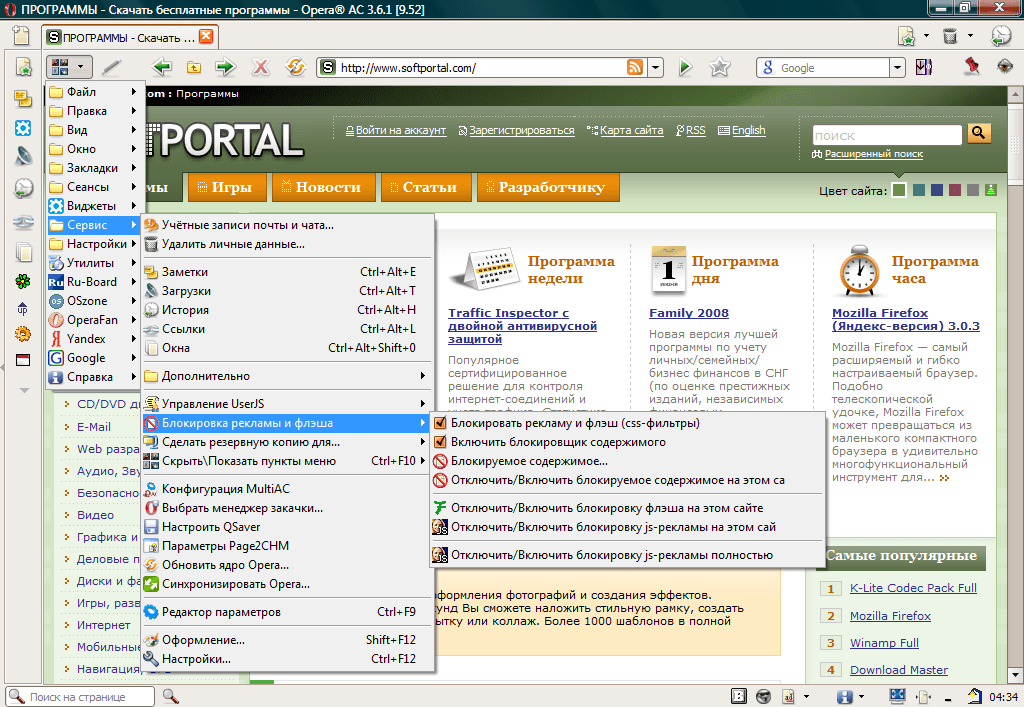1024x707 pixels.
Task: Click the Softportal 'поиск' search field
Action: click(887, 135)
